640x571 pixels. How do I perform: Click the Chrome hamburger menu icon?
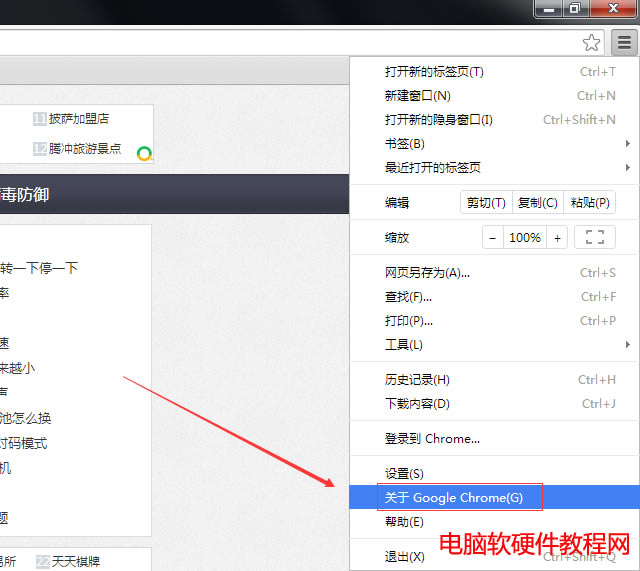click(624, 42)
